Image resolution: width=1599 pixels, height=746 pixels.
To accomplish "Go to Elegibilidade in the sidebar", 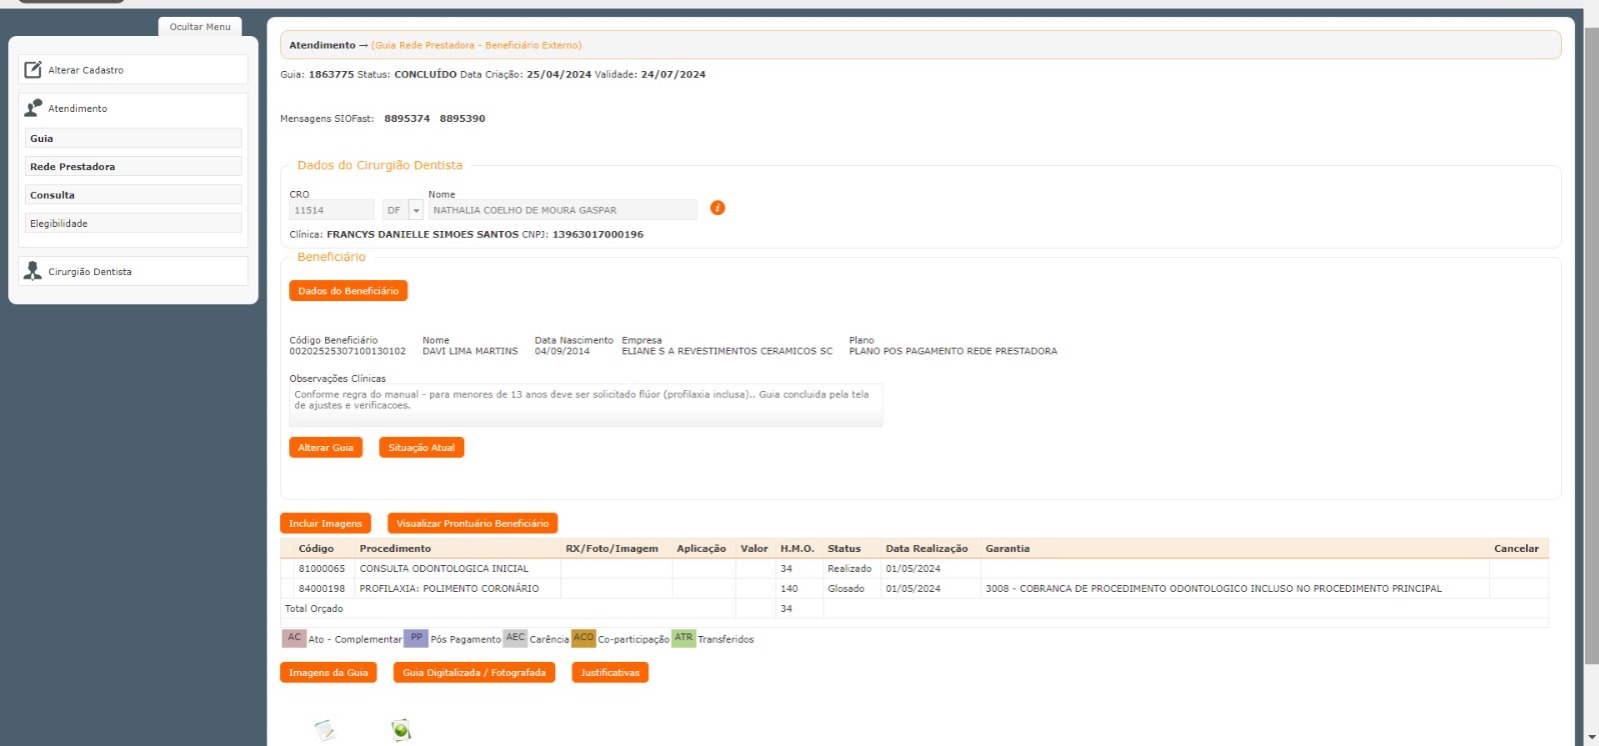I will pyautogui.click(x=133, y=224).
